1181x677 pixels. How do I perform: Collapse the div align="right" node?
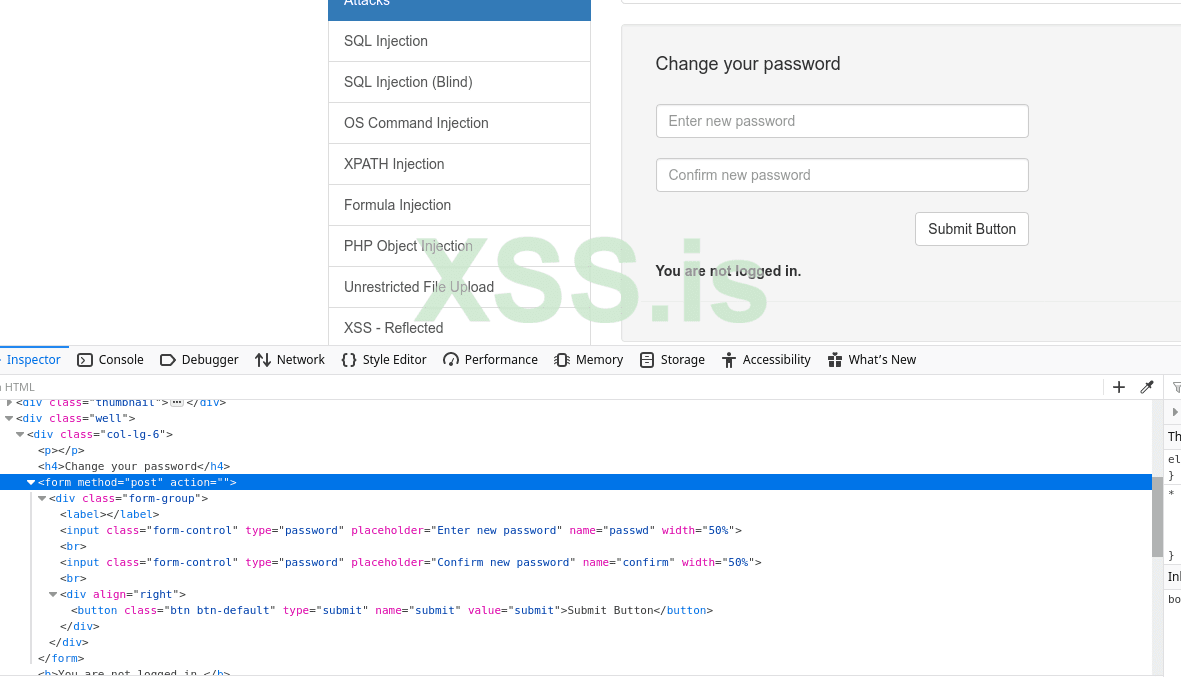click(x=53, y=594)
